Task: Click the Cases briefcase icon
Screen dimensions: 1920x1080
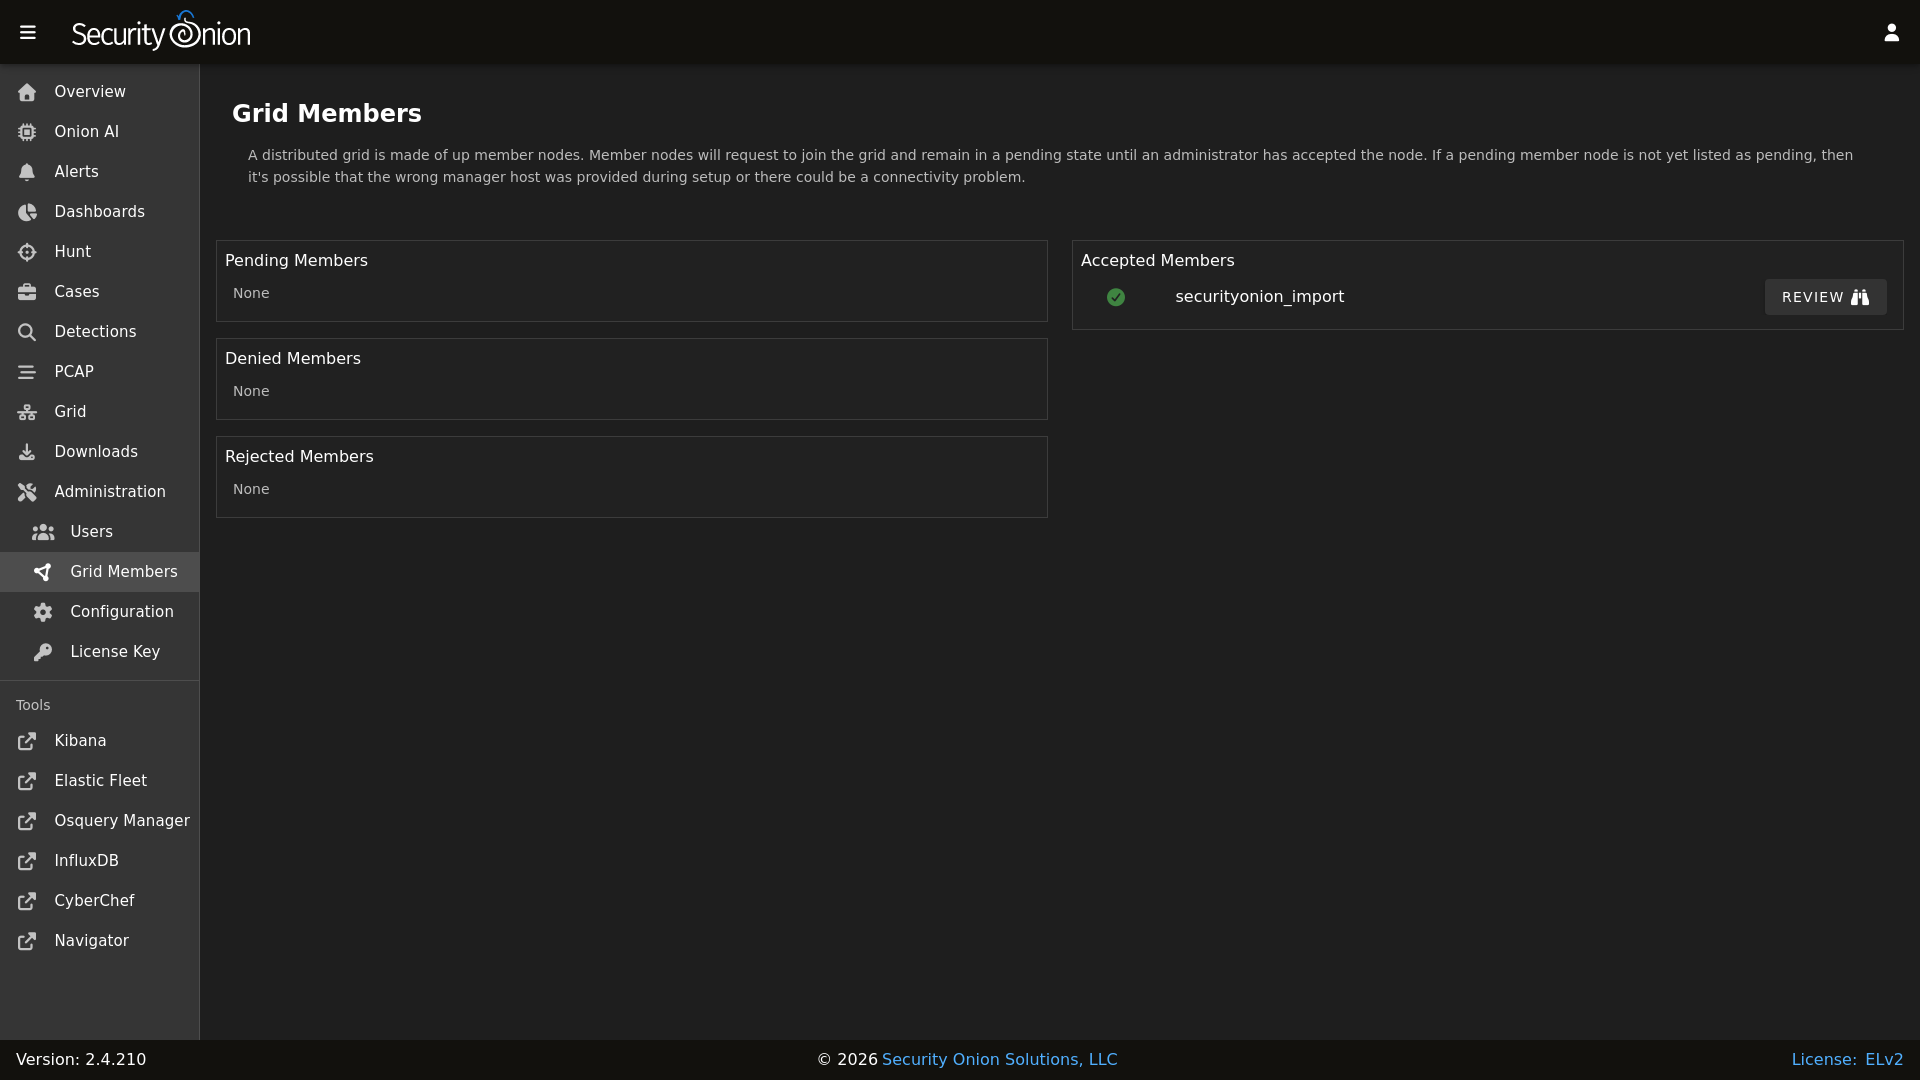Action: click(x=27, y=292)
